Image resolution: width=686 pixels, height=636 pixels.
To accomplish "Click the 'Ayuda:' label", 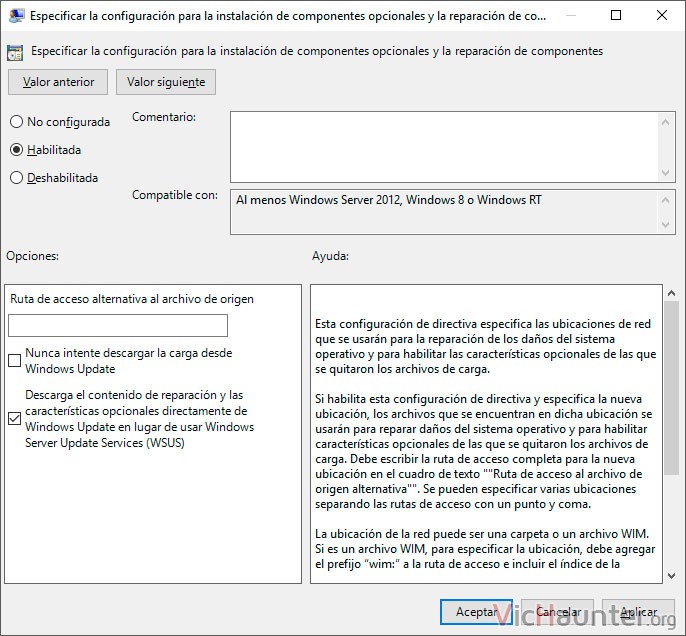I will click(x=330, y=256).
